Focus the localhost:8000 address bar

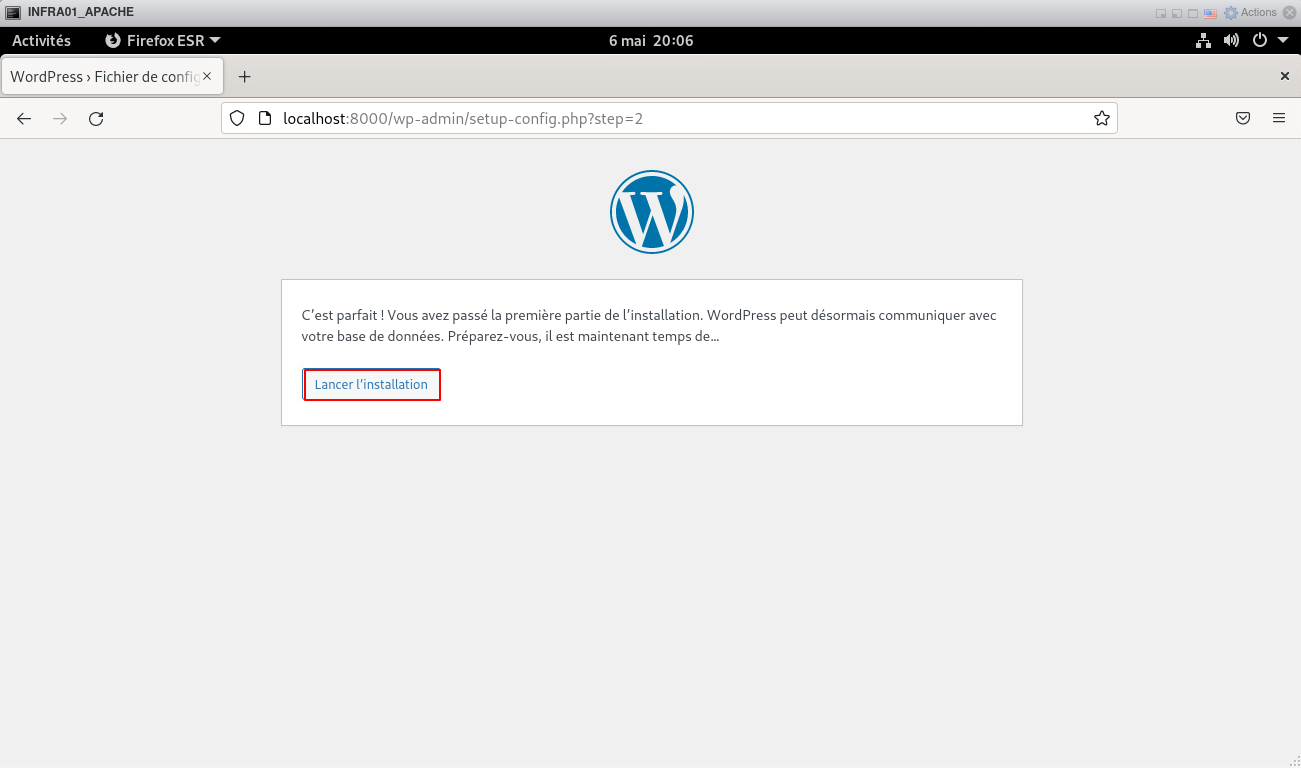pyautogui.click(x=660, y=118)
